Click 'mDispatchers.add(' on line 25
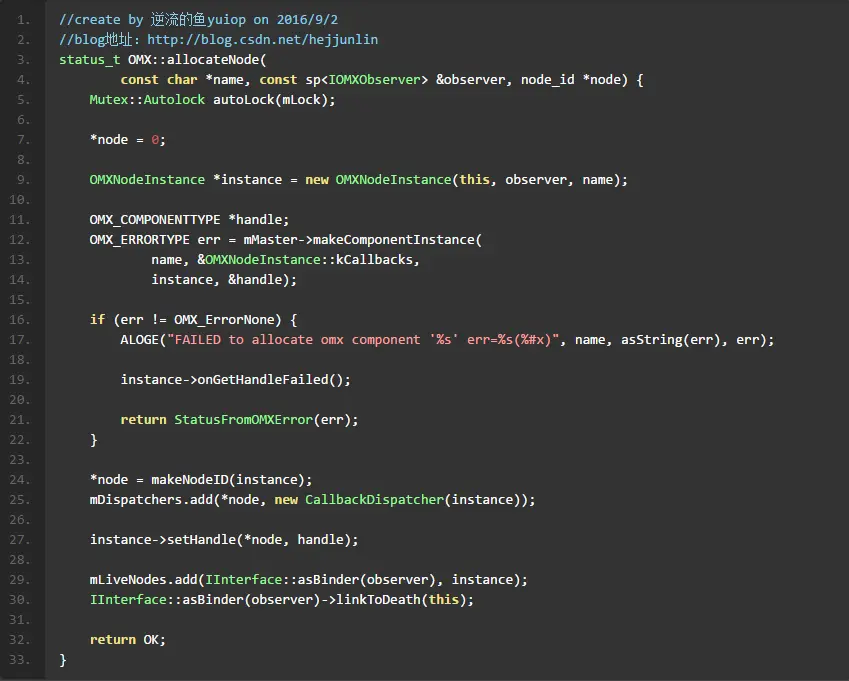The width and height of the screenshot is (849, 681). pyautogui.click(x=155, y=500)
